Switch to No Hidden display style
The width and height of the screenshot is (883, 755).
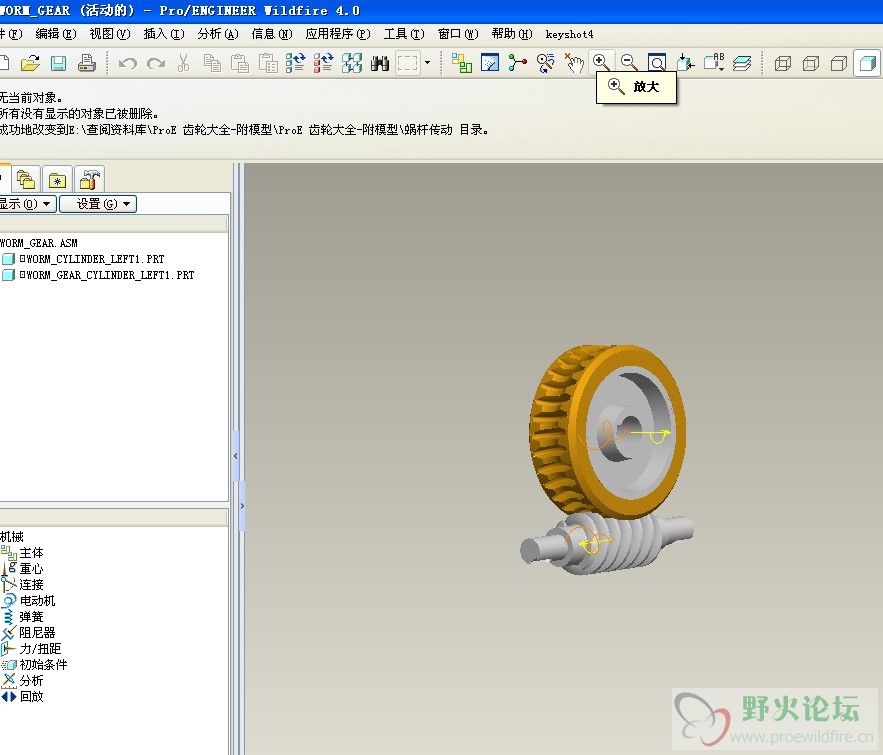(839, 63)
